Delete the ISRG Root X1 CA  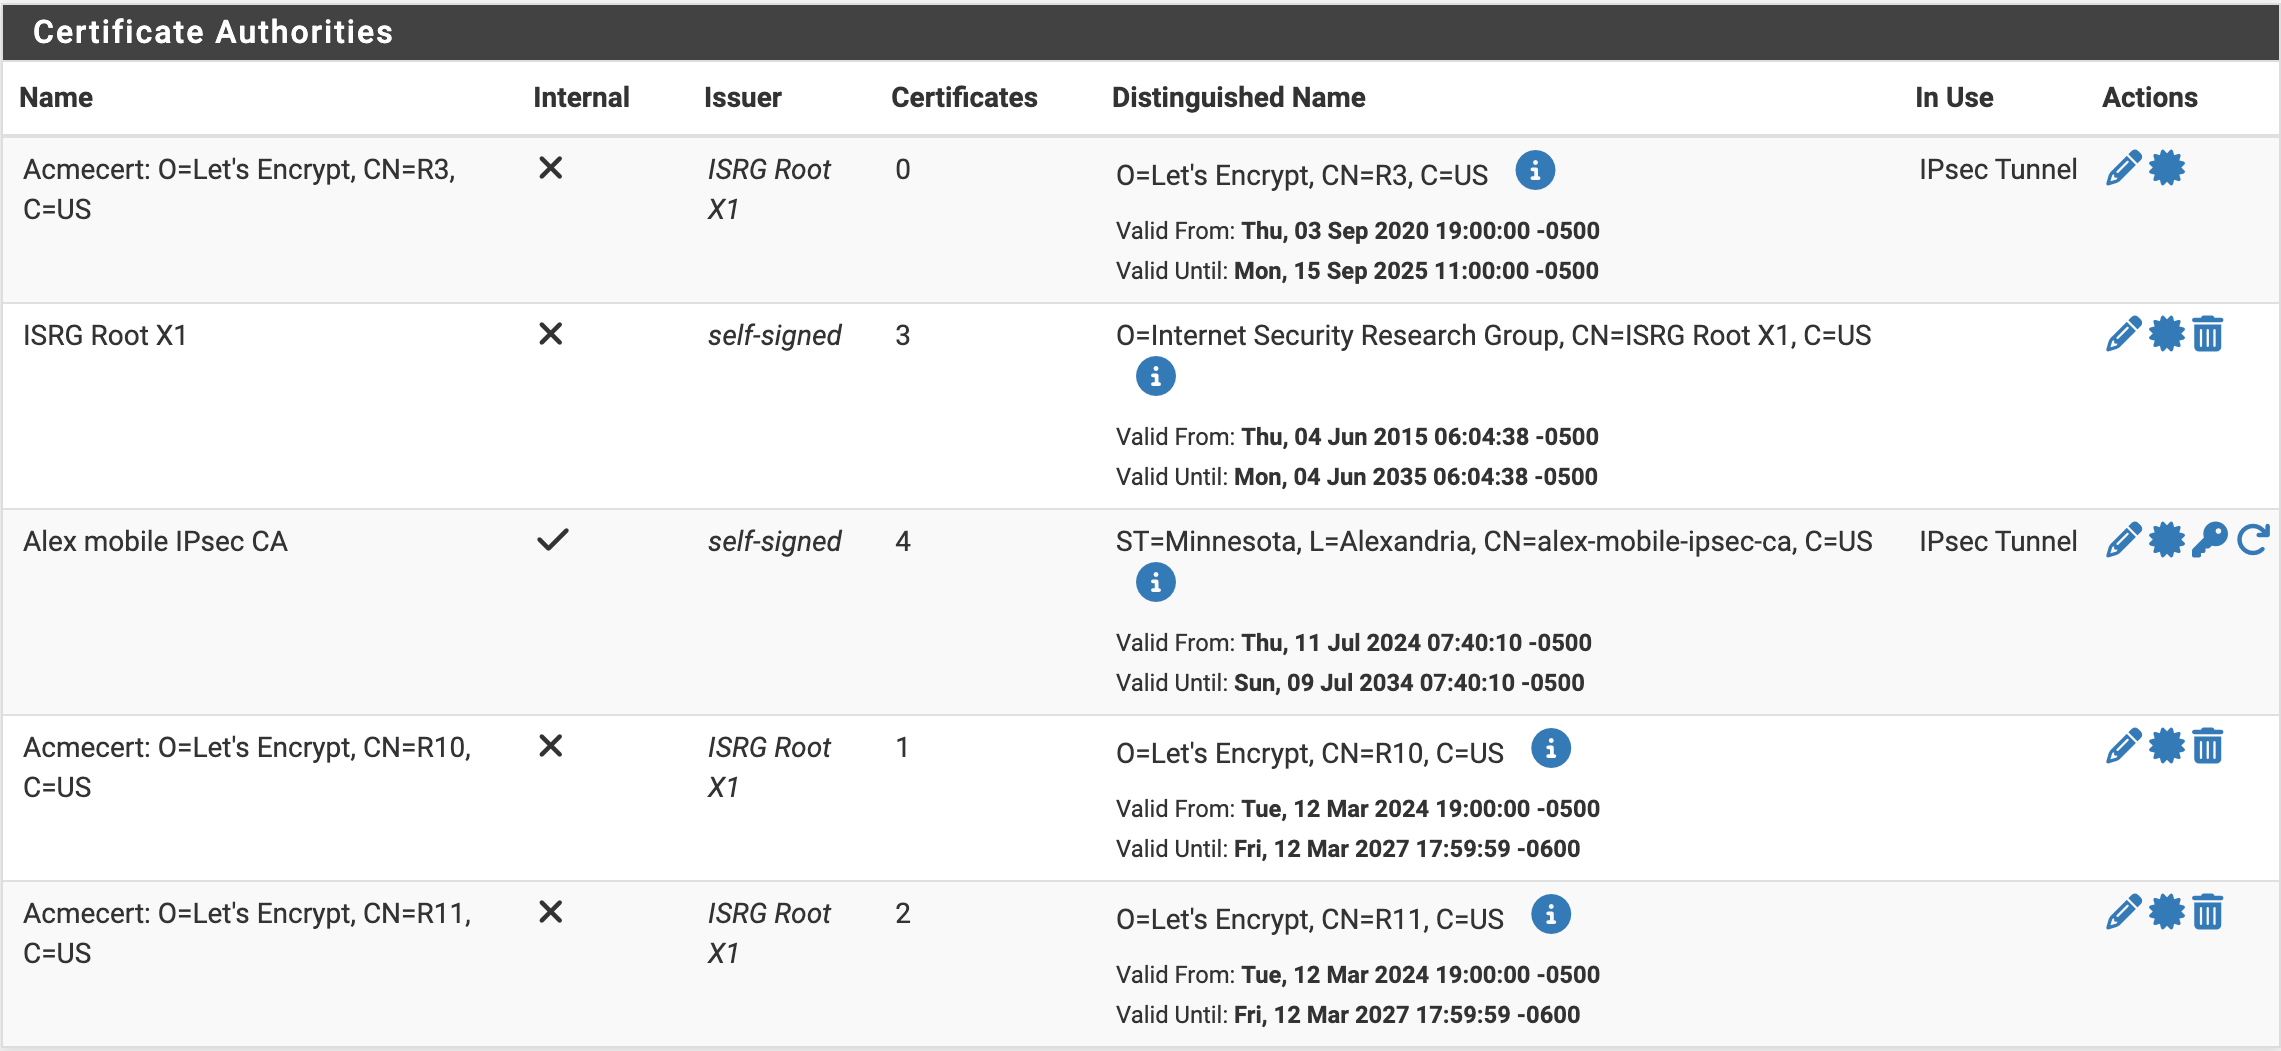pos(2208,334)
